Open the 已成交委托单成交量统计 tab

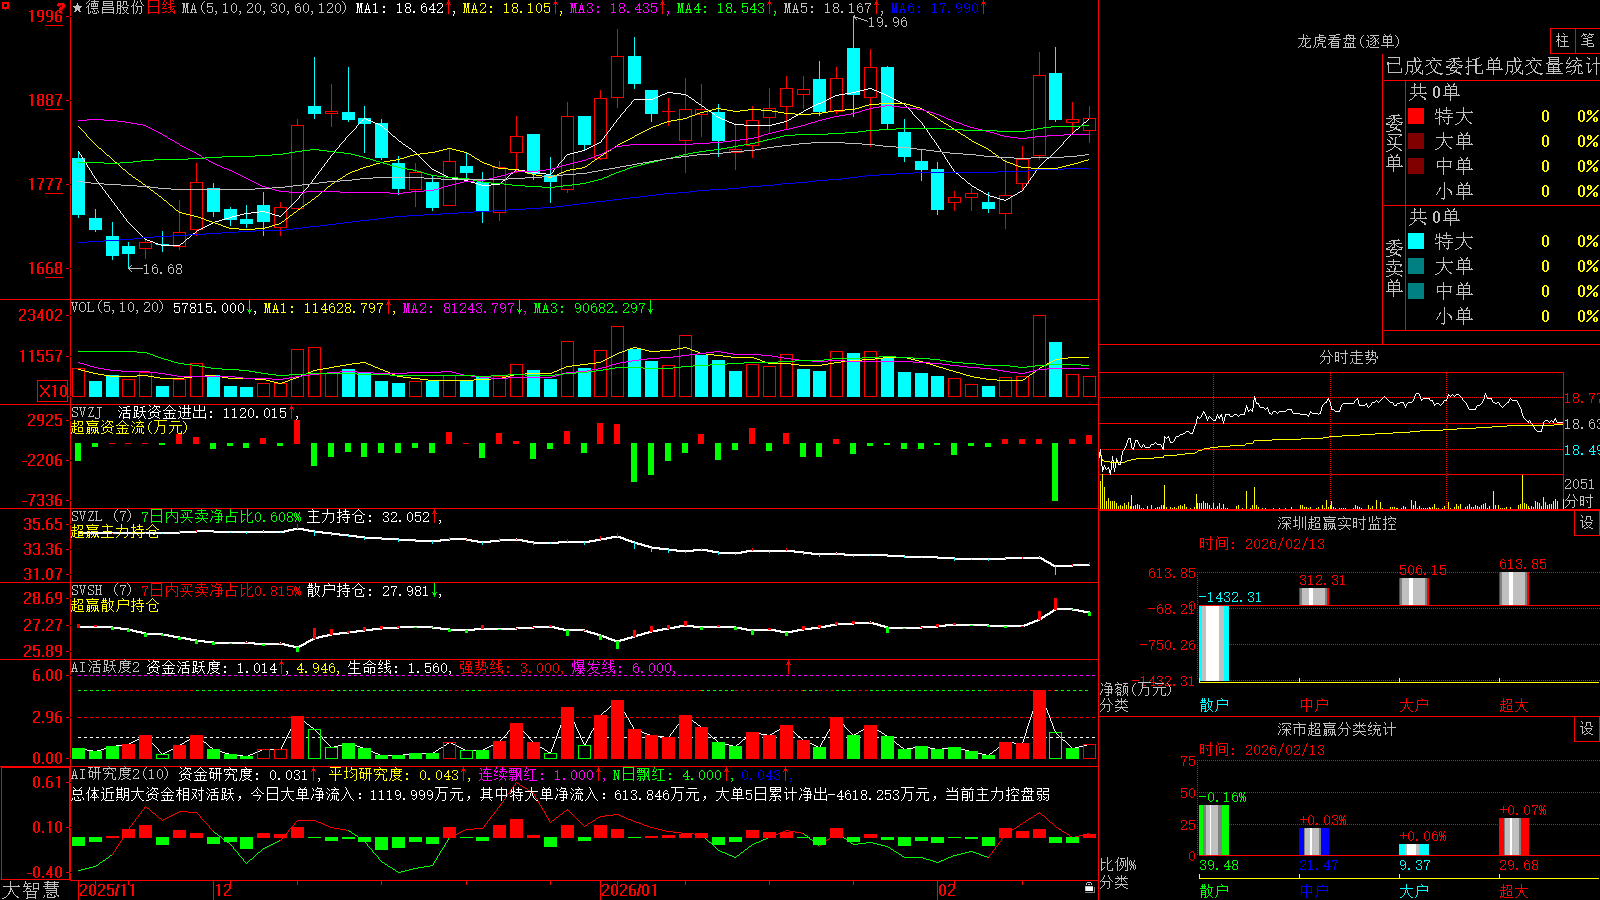pyautogui.click(x=1492, y=67)
